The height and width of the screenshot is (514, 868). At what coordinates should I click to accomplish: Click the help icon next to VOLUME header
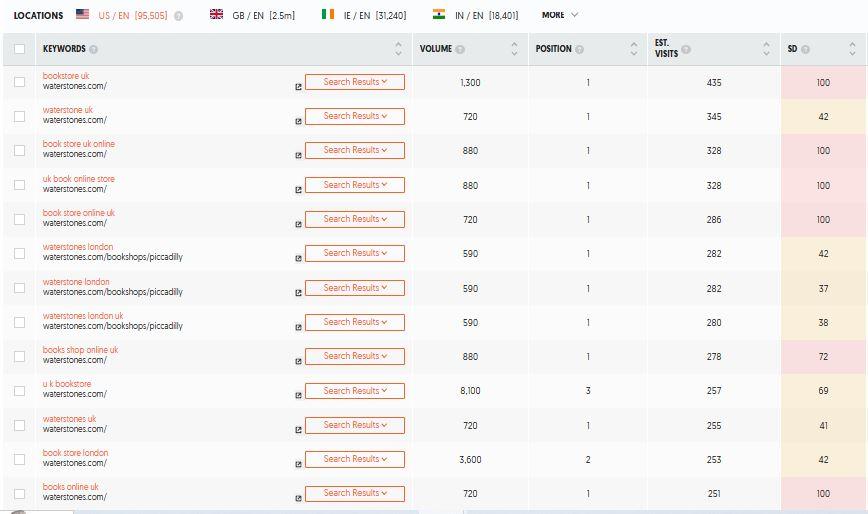pos(460,49)
